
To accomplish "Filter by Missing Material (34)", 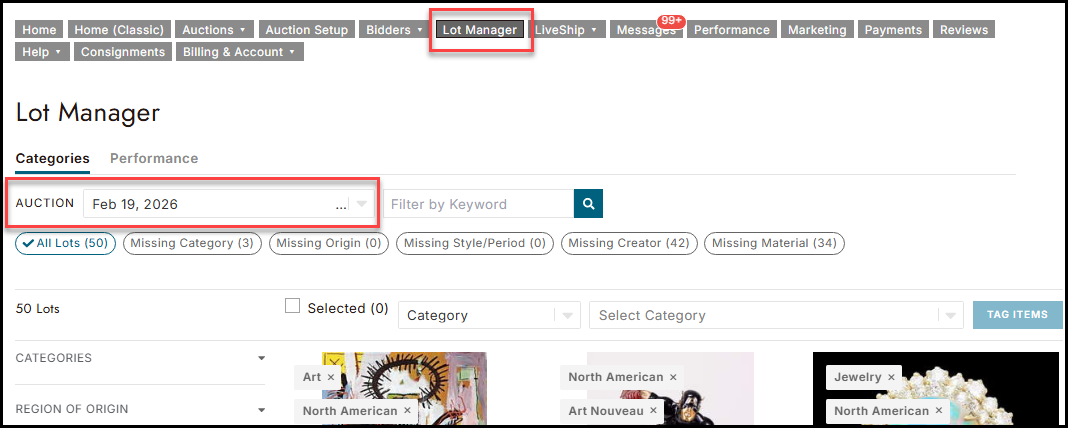I will pos(774,243).
